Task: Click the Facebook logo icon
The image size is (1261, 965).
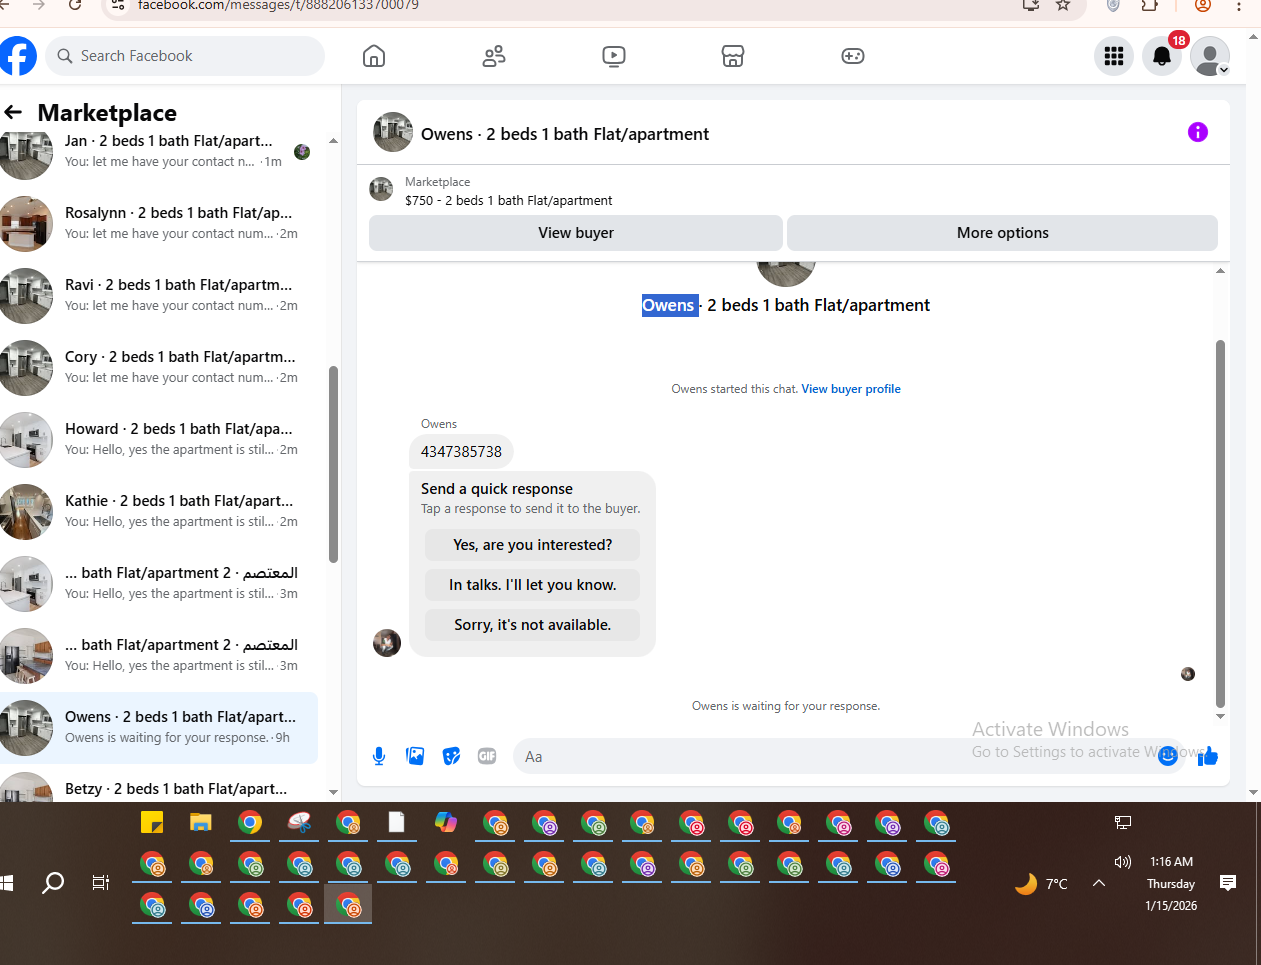Action: (17, 56)
